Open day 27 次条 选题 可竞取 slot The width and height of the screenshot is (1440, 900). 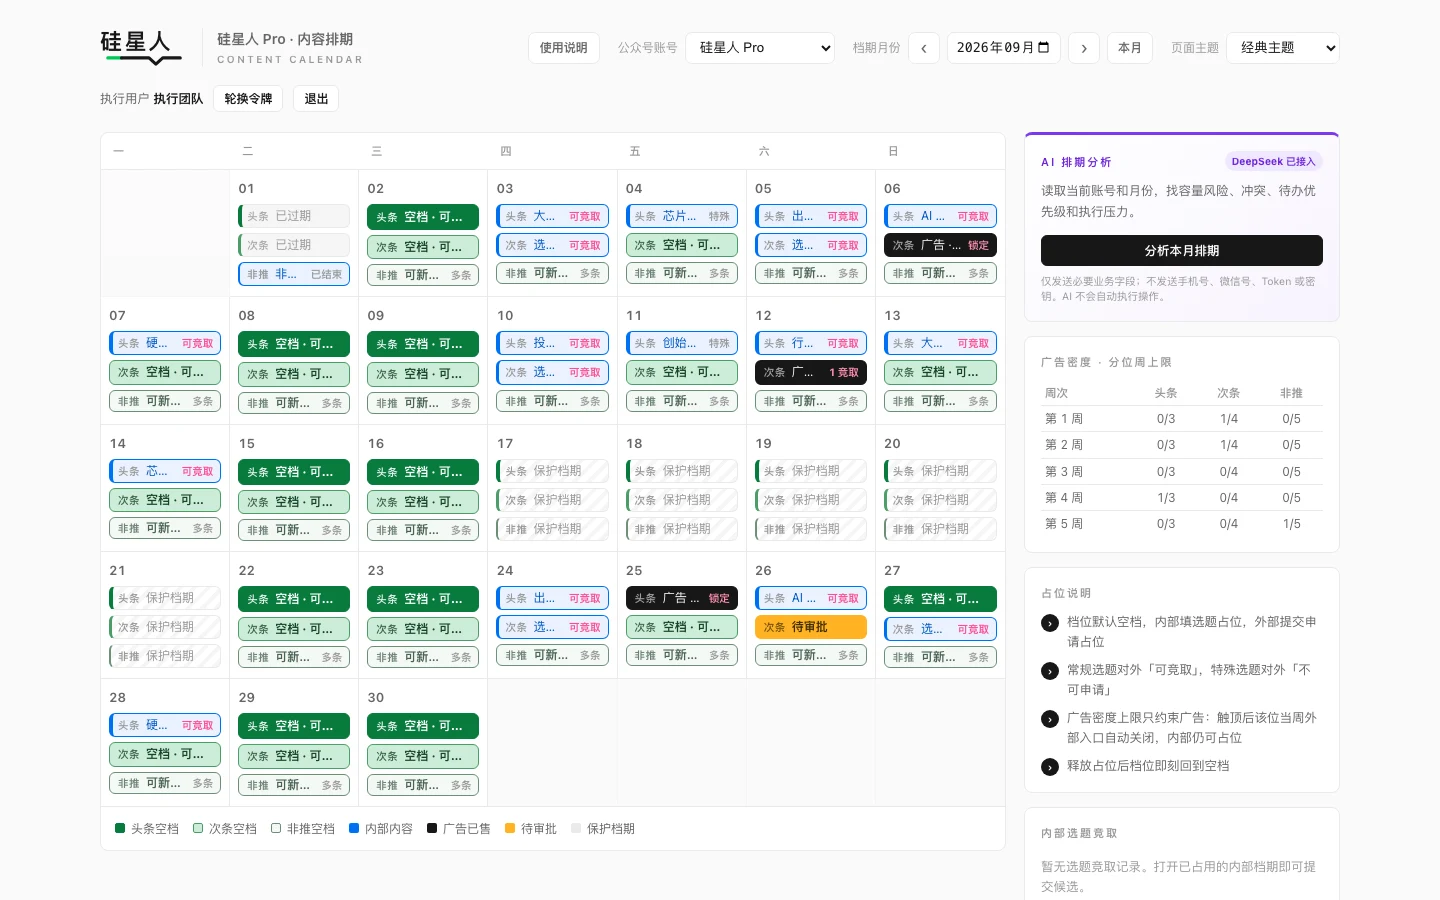coord(940,629)
